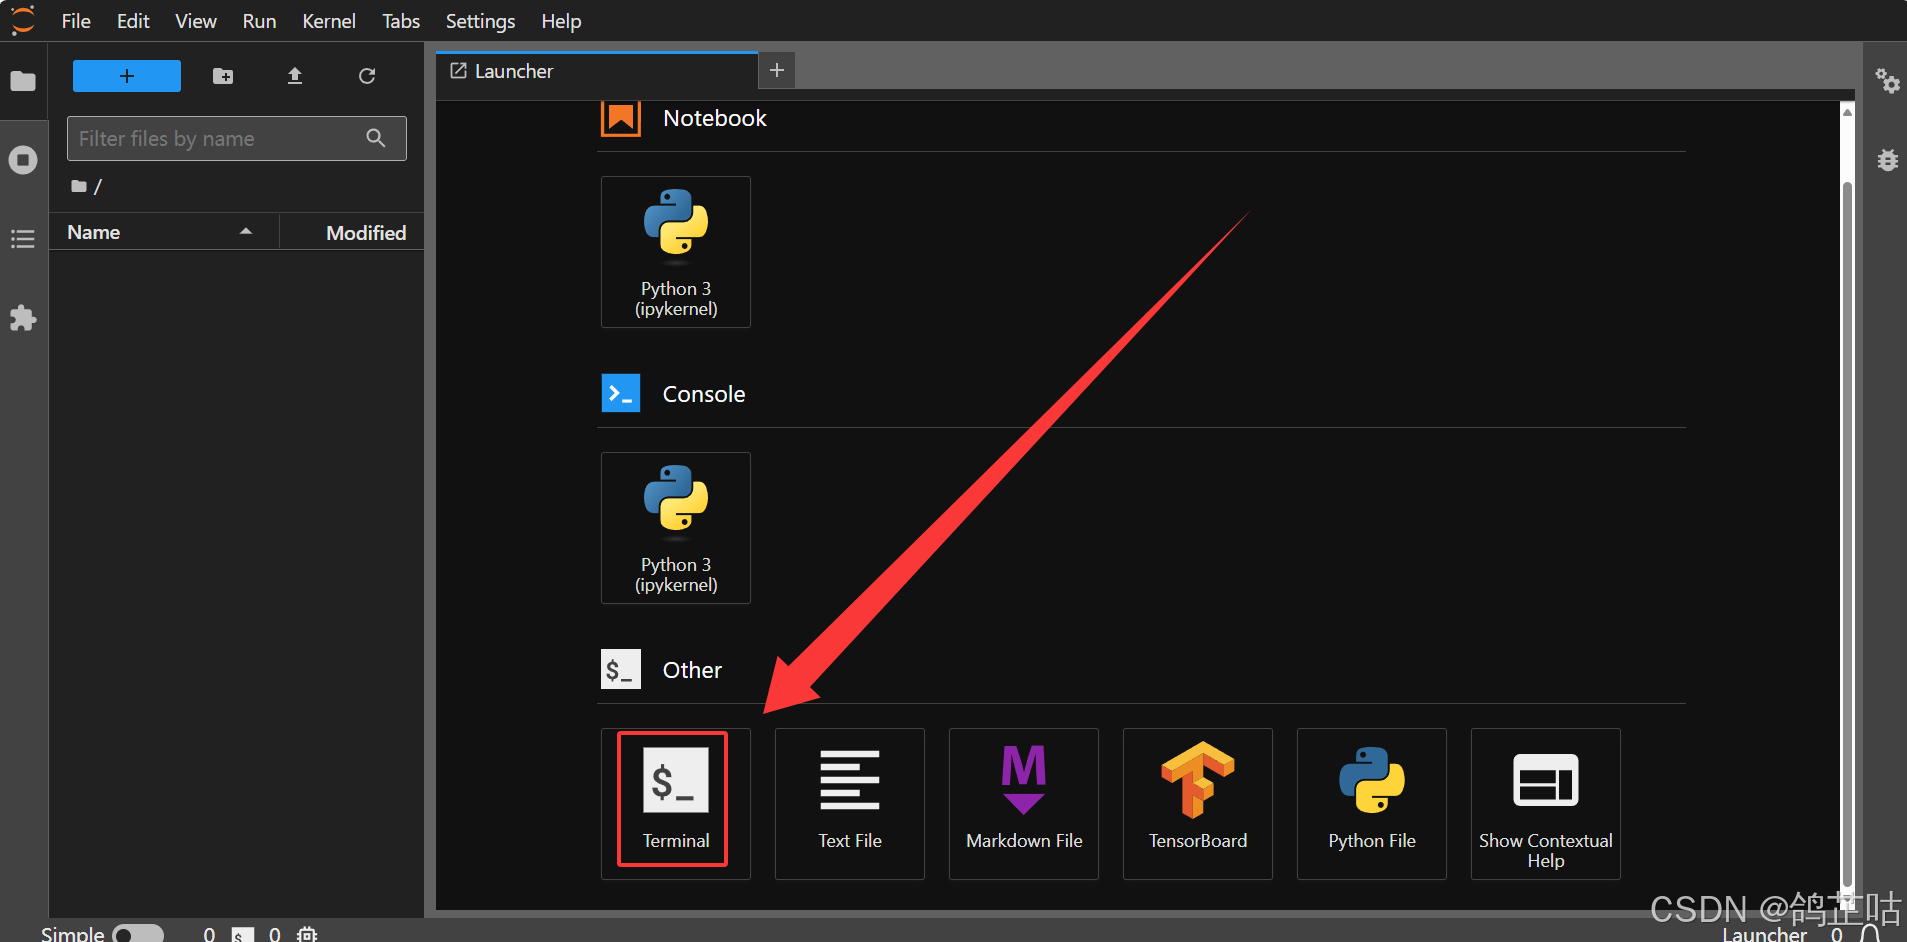Open Running Terminals and Kernels sidebar

tap(23, 160)
